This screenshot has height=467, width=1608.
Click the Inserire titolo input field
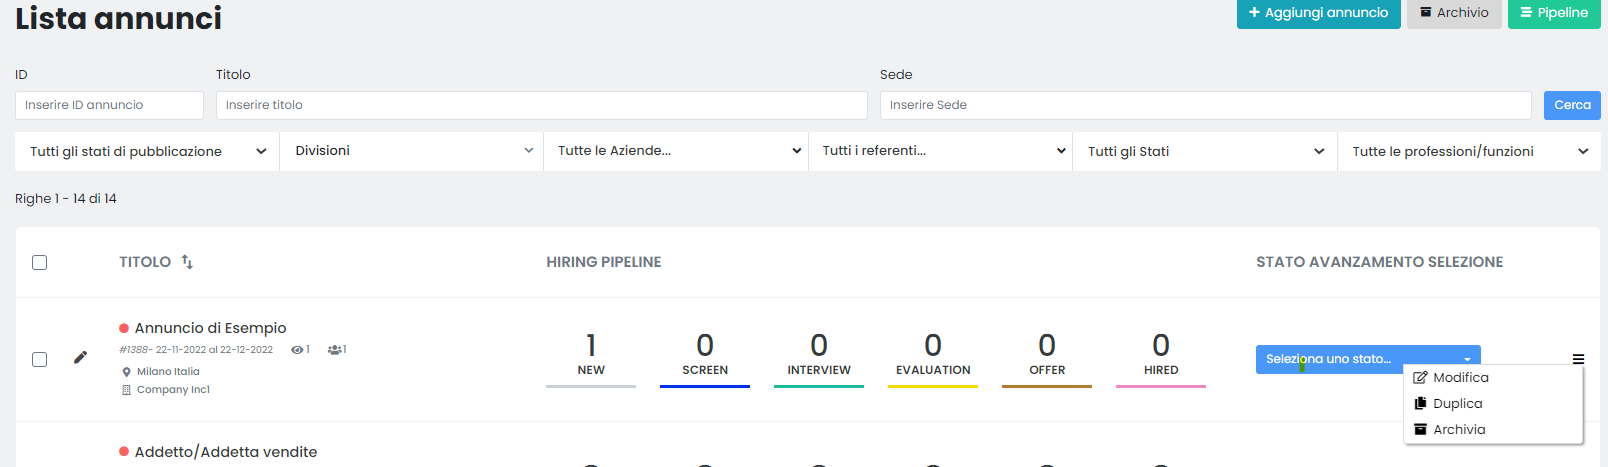[541, 105]
